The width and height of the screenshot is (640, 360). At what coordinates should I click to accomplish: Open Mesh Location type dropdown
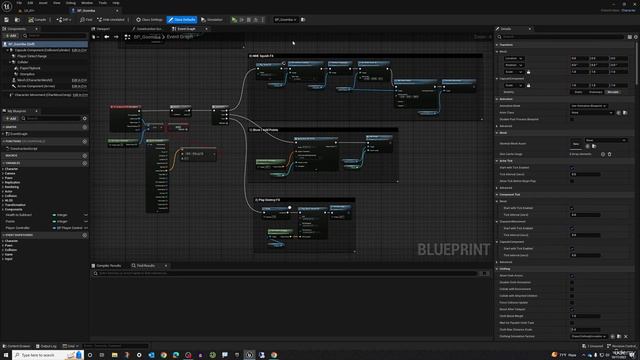coord(514,58)
